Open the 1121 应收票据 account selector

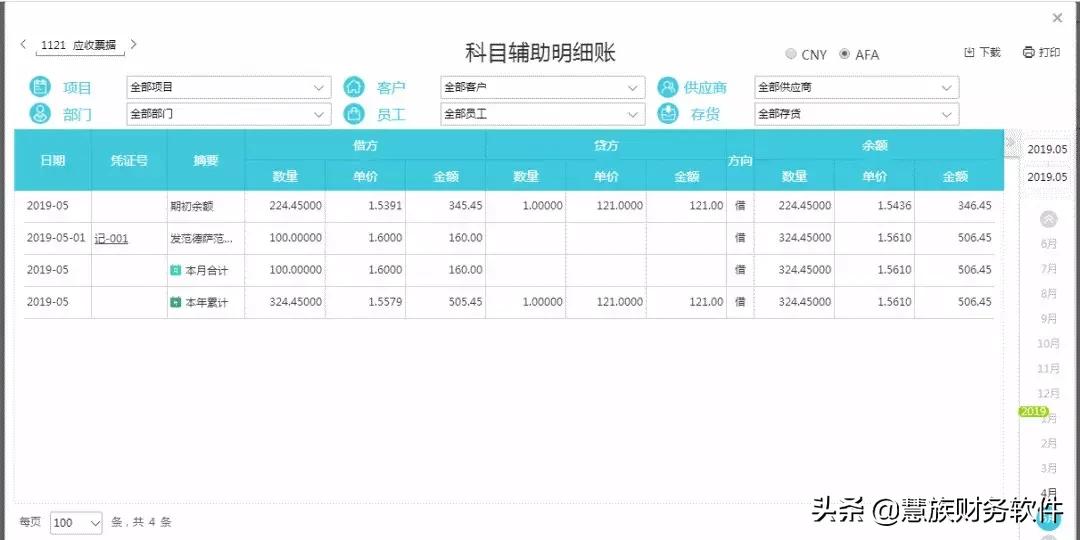tap(80, 45)
